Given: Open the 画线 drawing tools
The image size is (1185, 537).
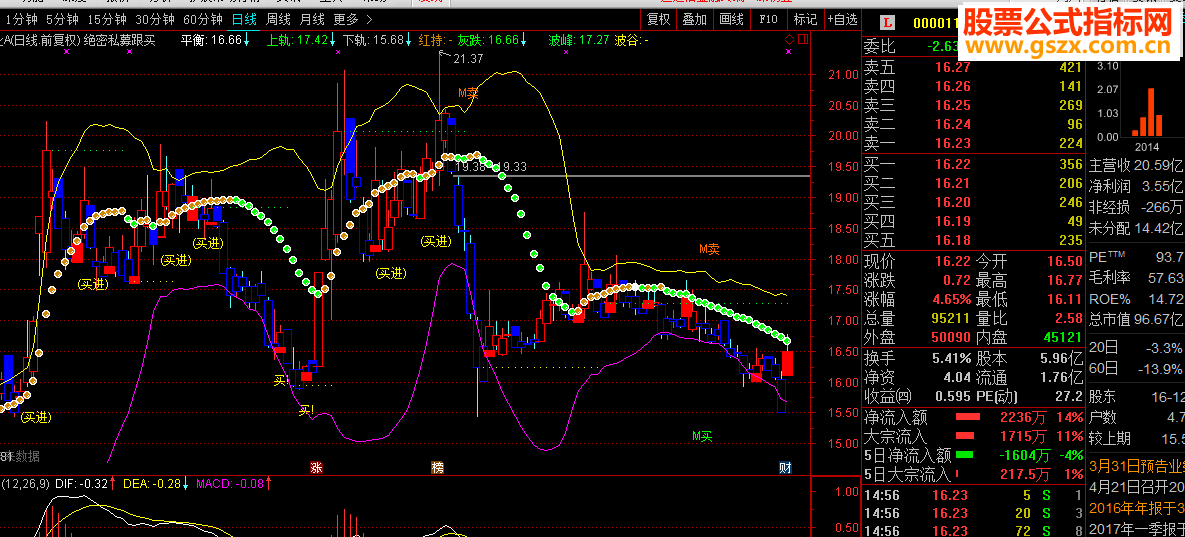Looking at the screenshot, I should (x=732, y=19).
